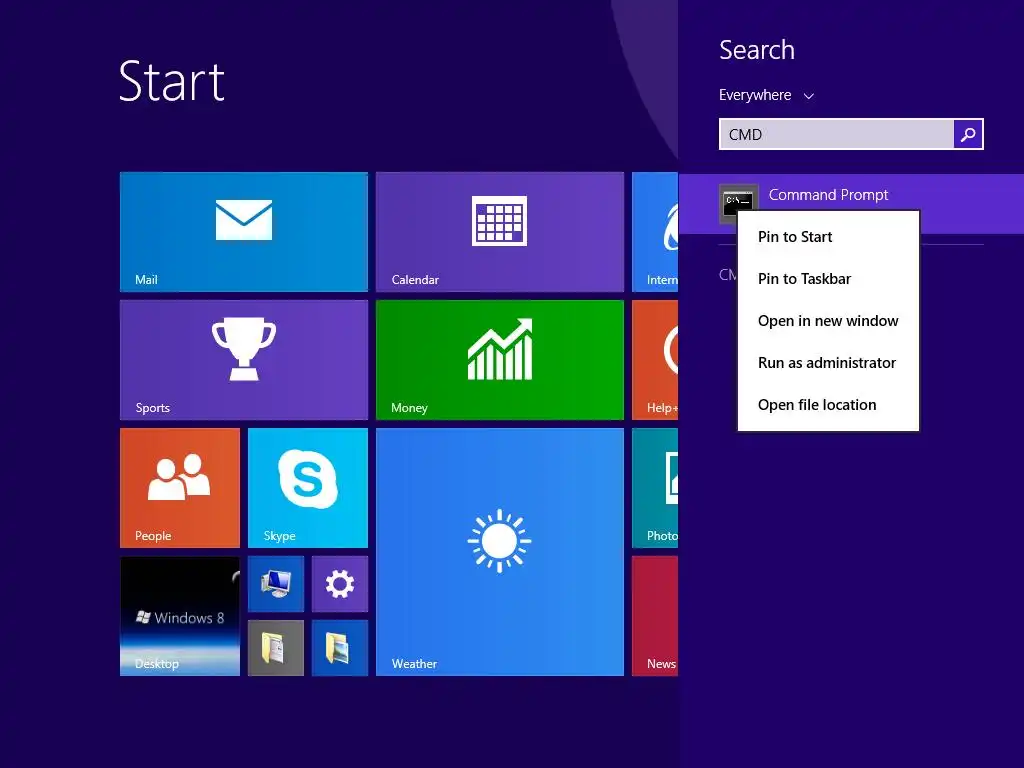Image resolution: width=1024 pixels, height=768 pixels.
Task: Choose Run as administrator
Action: pyautogui.click(x=828, y=362)
